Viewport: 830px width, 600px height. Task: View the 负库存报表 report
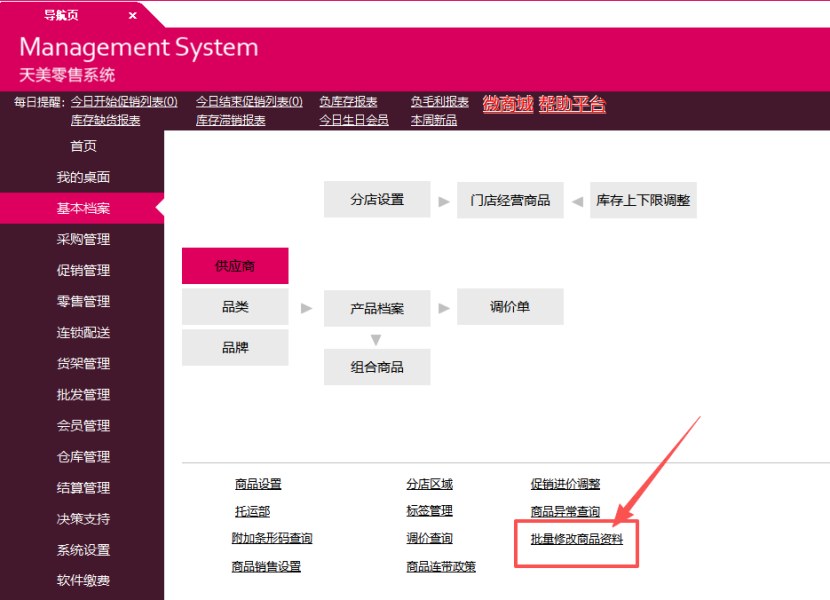[x=348, y=102]
